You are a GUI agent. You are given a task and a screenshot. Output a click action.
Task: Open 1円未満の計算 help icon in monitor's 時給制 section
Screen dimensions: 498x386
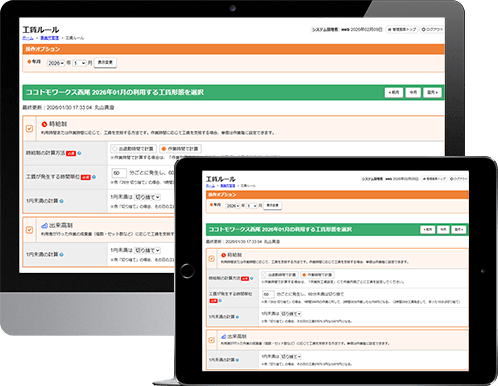coord(62,201)
